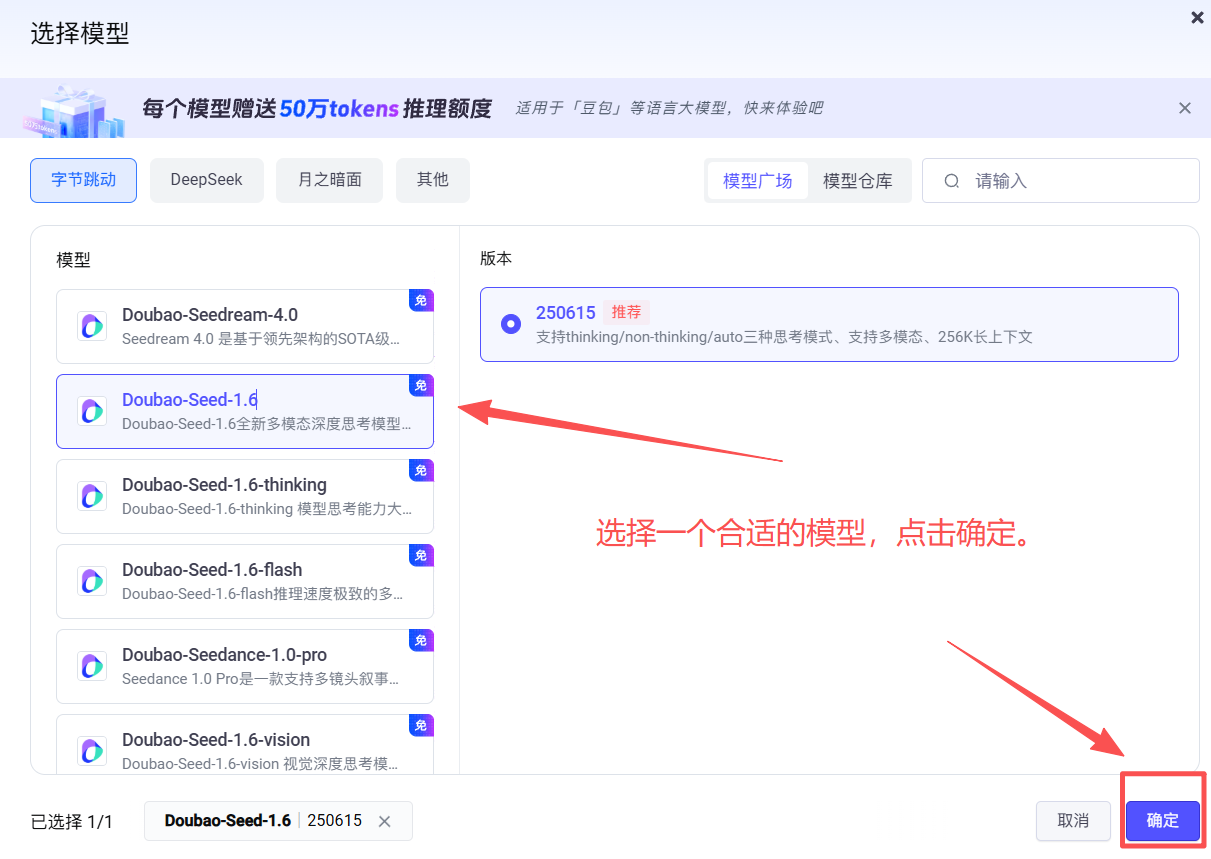Click the Doubao-Seed-1.6-vision model logo
The height and width of the screenshot is (859, 1211).
coord(91,751)
